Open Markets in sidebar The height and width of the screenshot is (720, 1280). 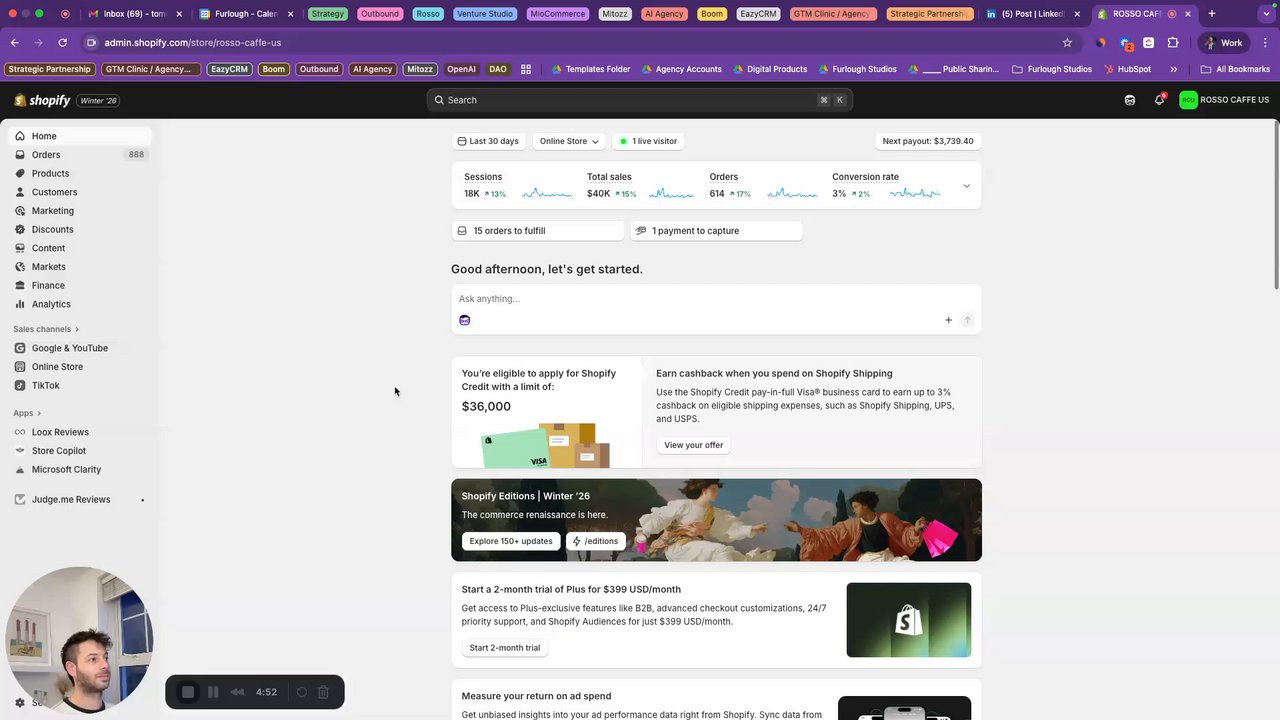tap(78, 267)
